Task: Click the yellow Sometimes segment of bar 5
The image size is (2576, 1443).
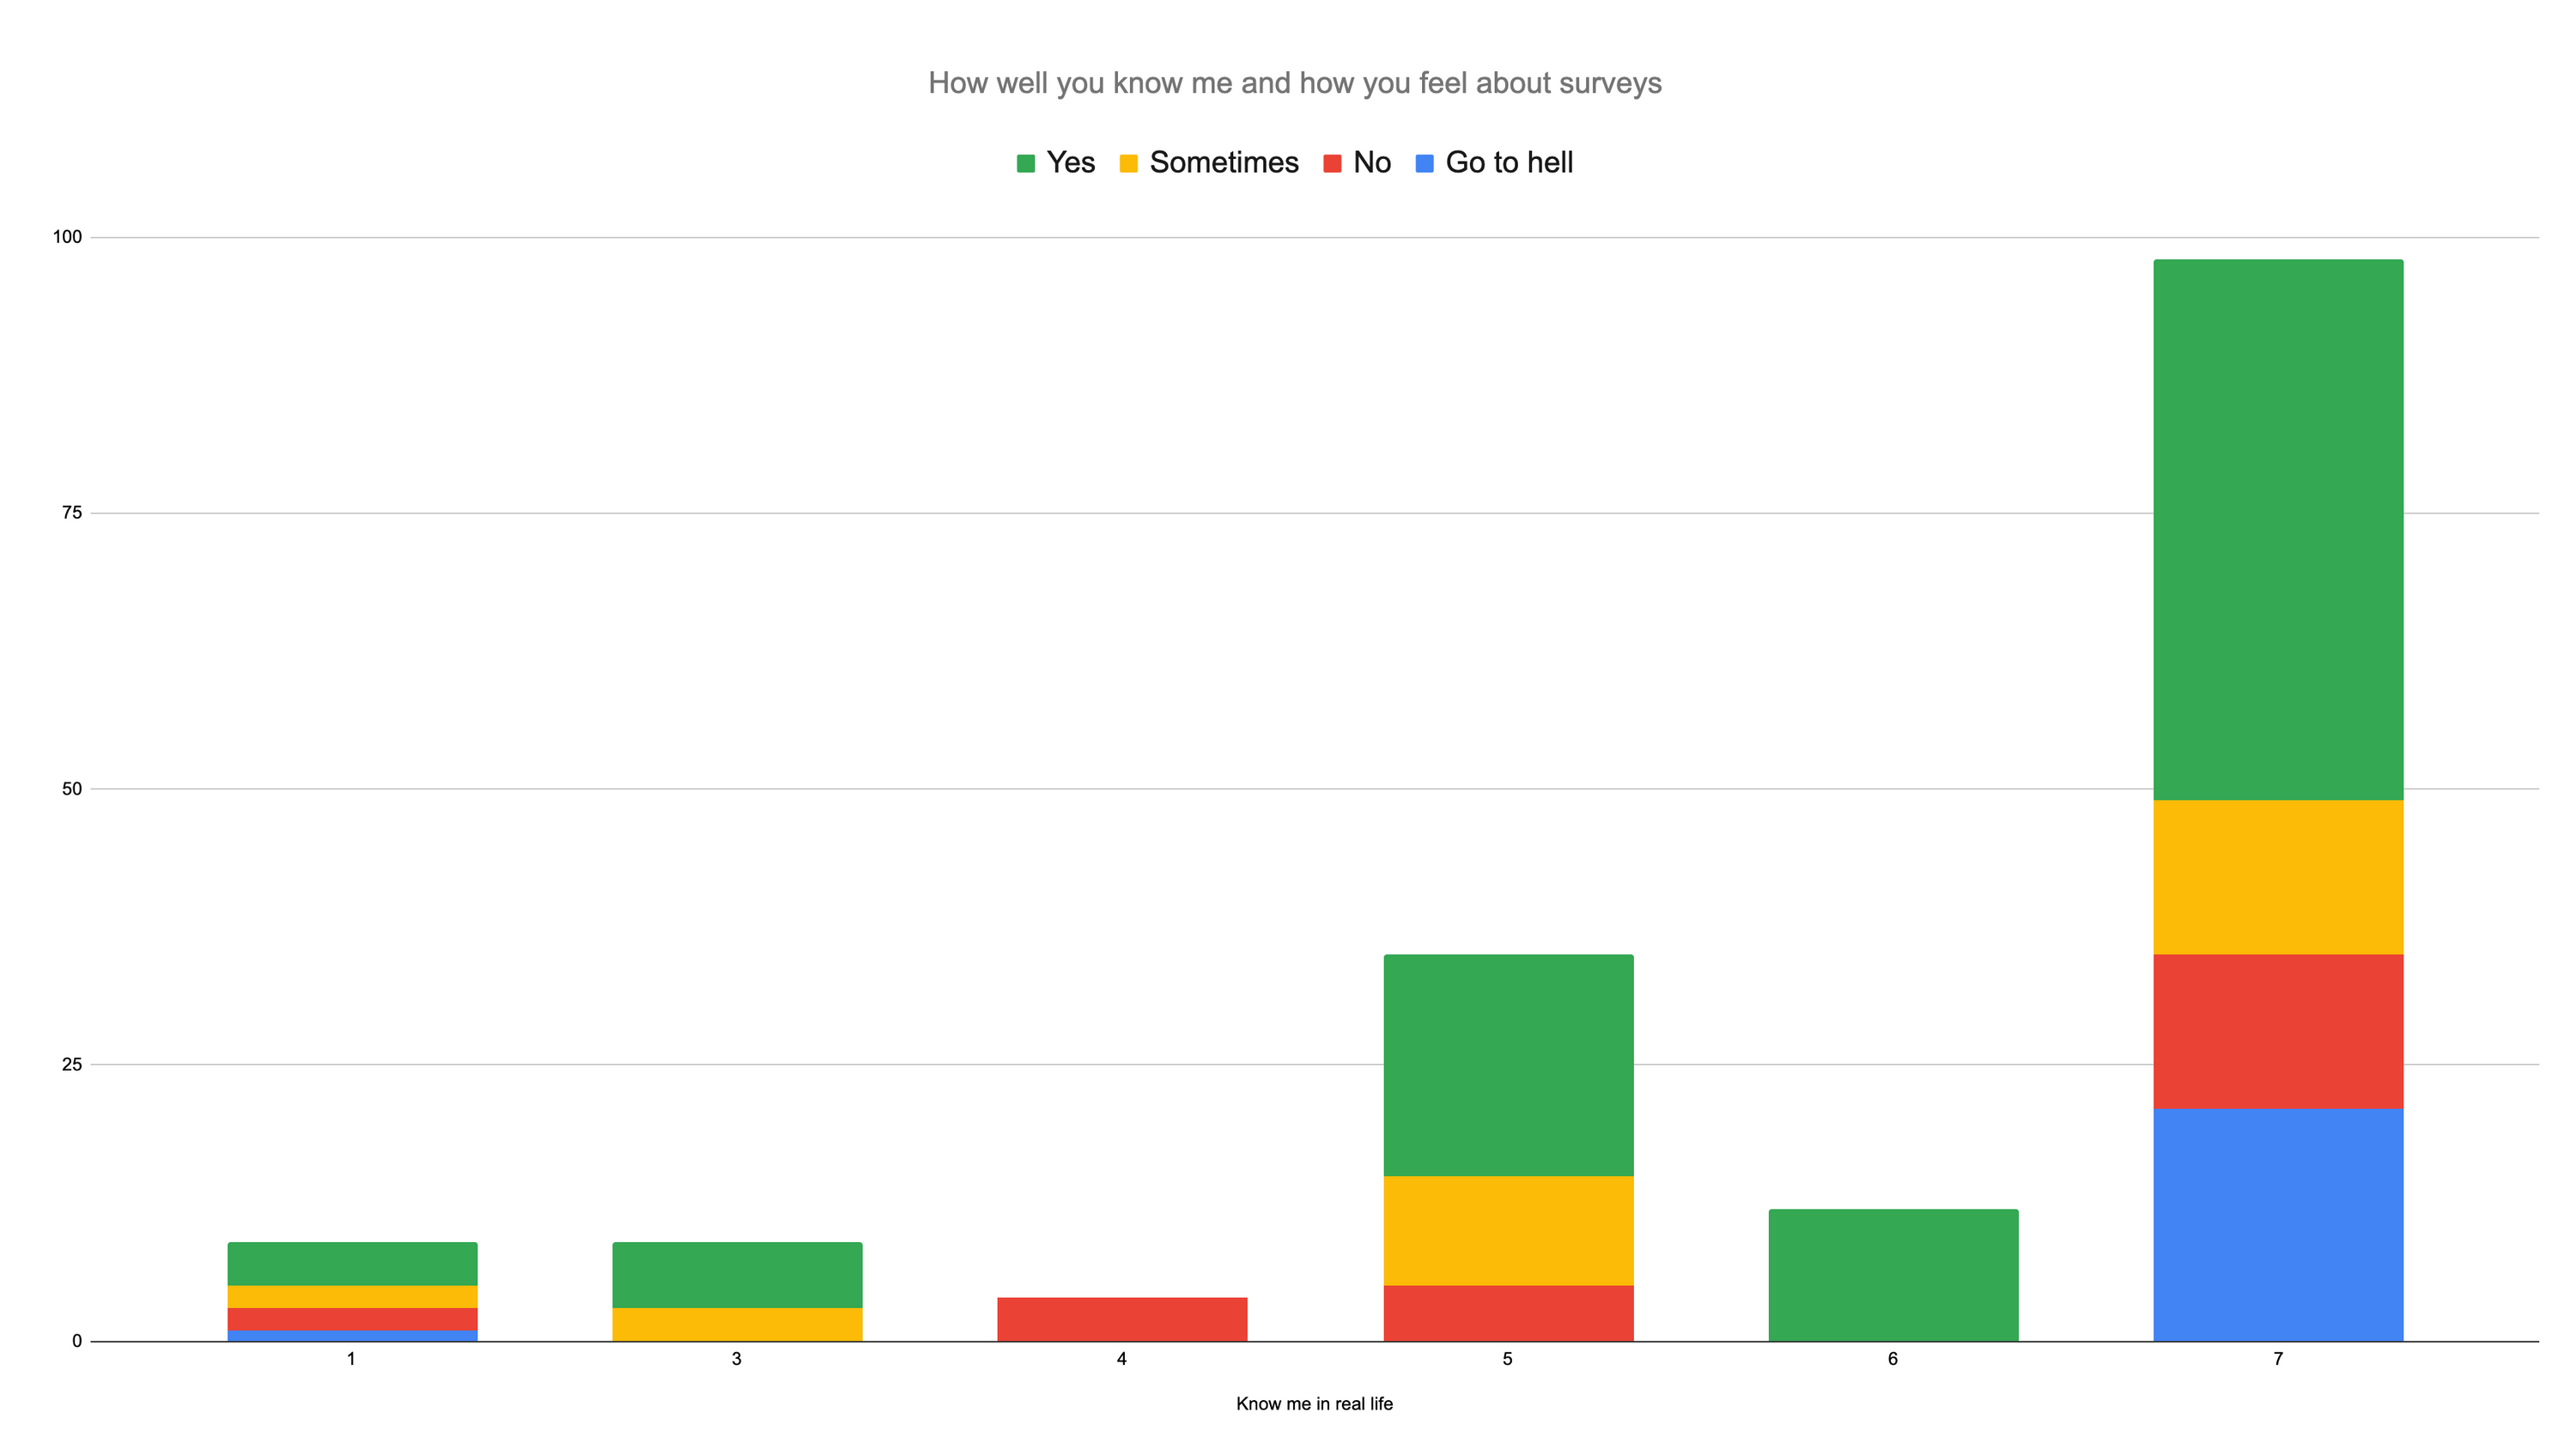Action: (x=1508, y=1231)
